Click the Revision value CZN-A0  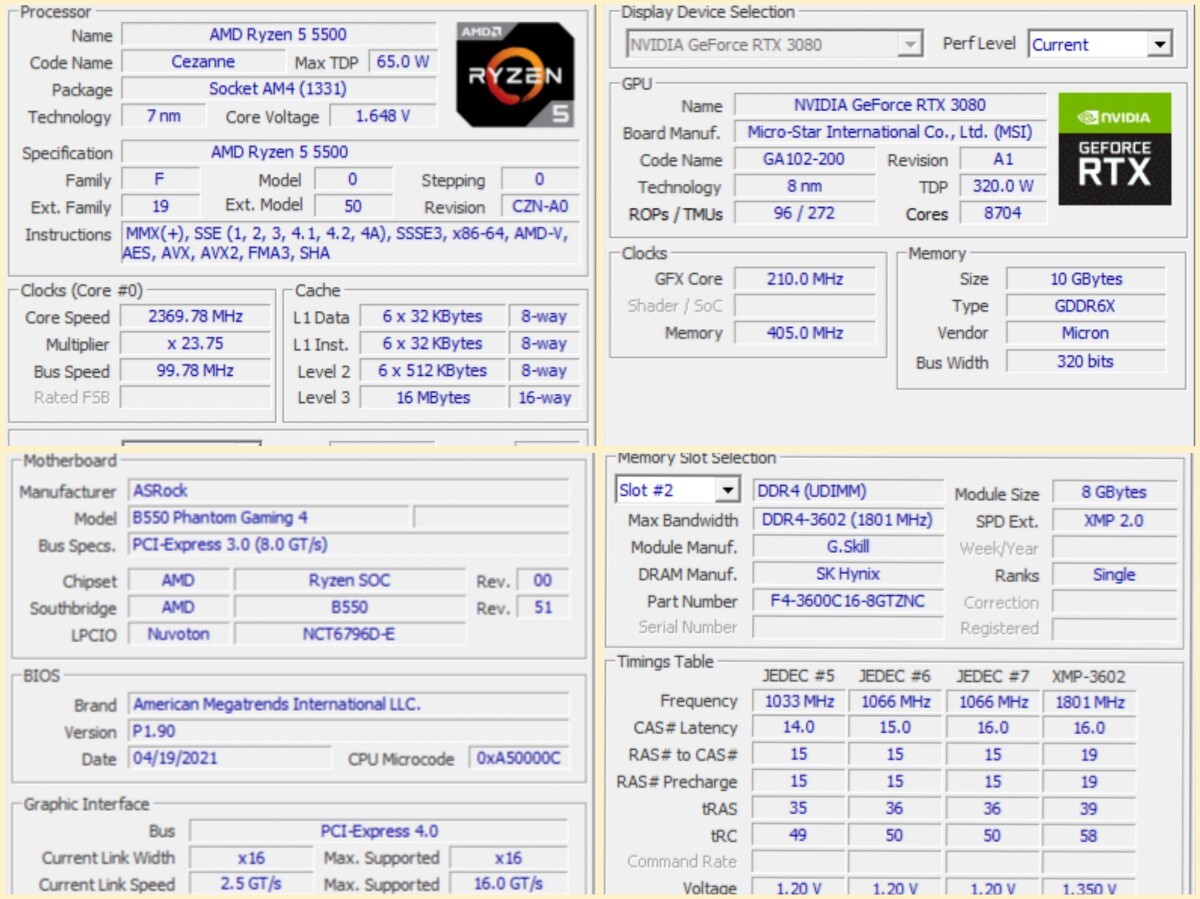click(x=540, y=206)
